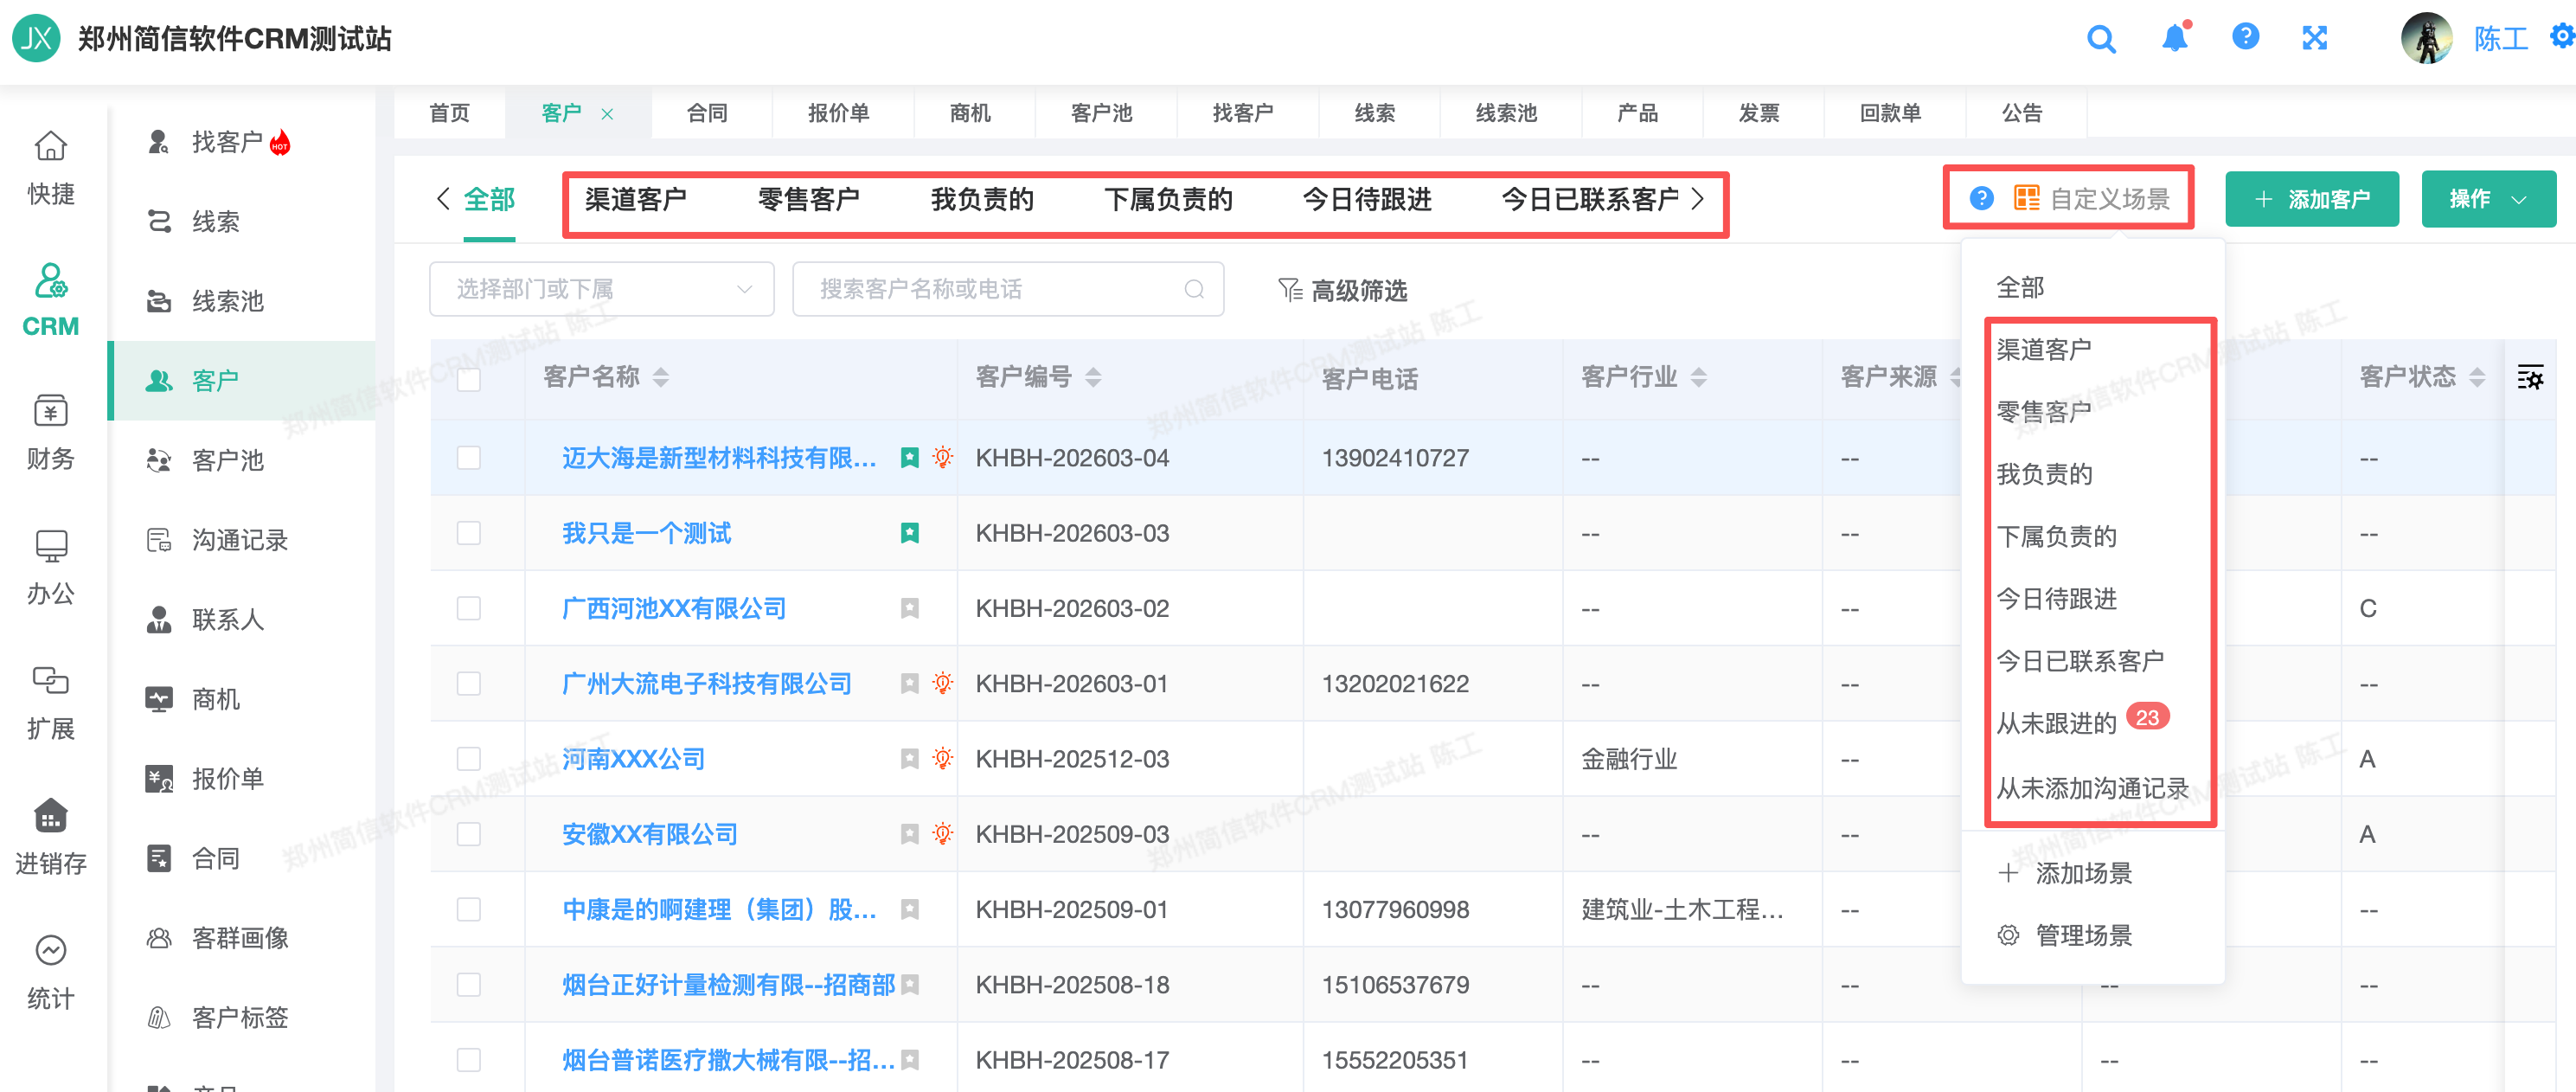Open customer 河南XXX公司
This screenshot has height=1092, width=2576.
(633, 759)
